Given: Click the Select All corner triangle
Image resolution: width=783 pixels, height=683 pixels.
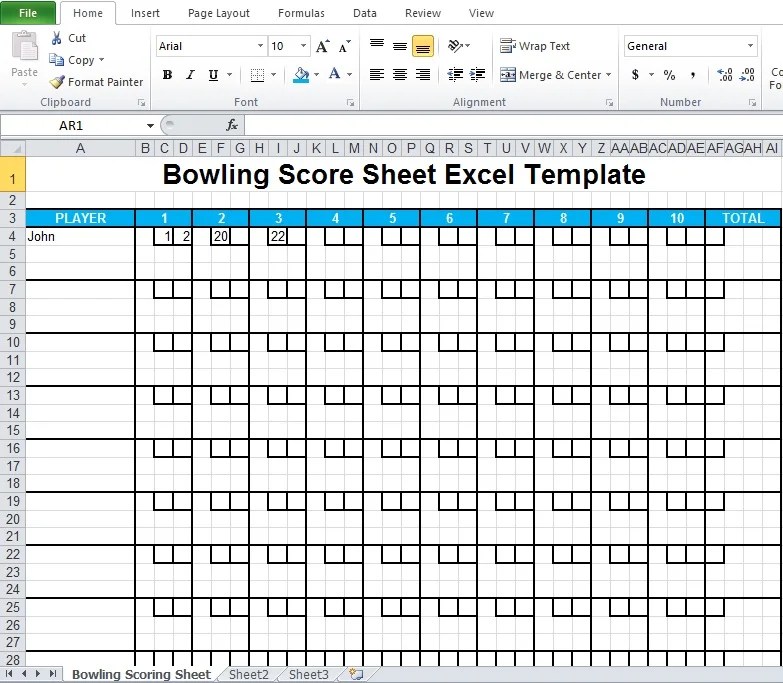Looking at the screenshot, I should [13, 148].
